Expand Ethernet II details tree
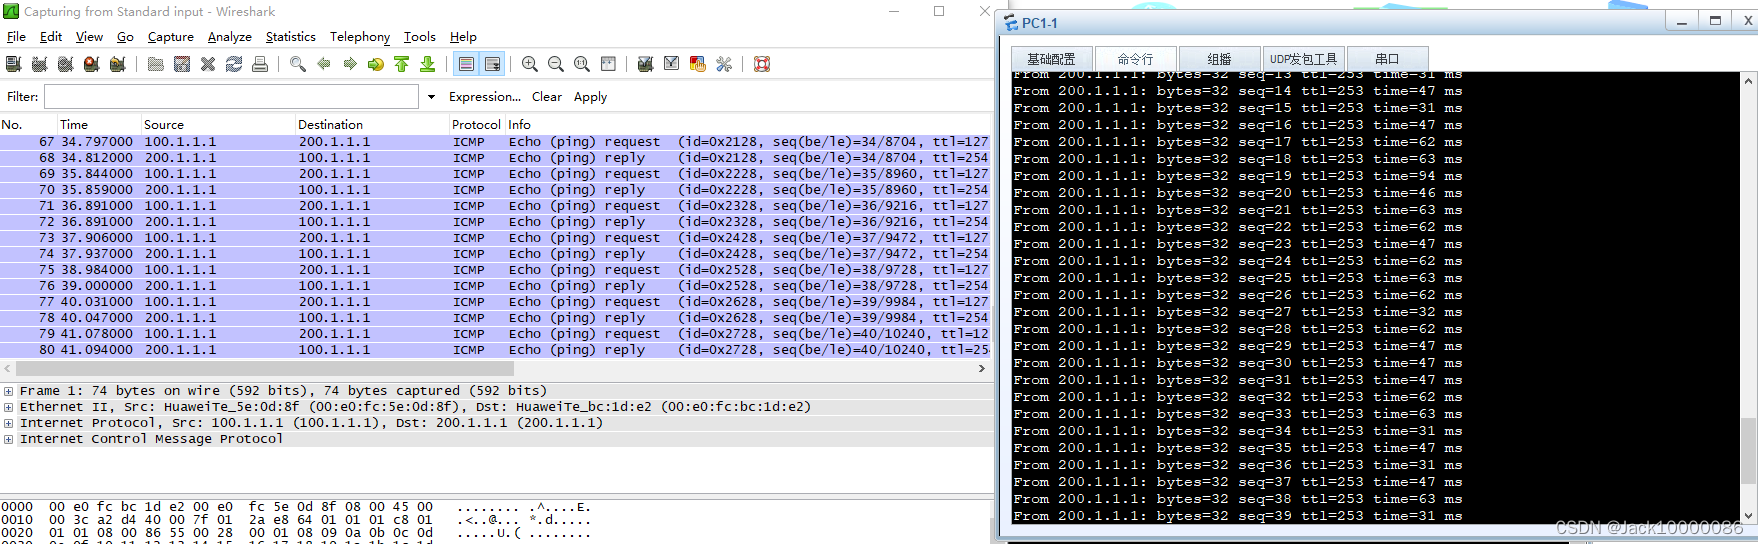This screenshot has height=544, width=1758. pos(8,407)
